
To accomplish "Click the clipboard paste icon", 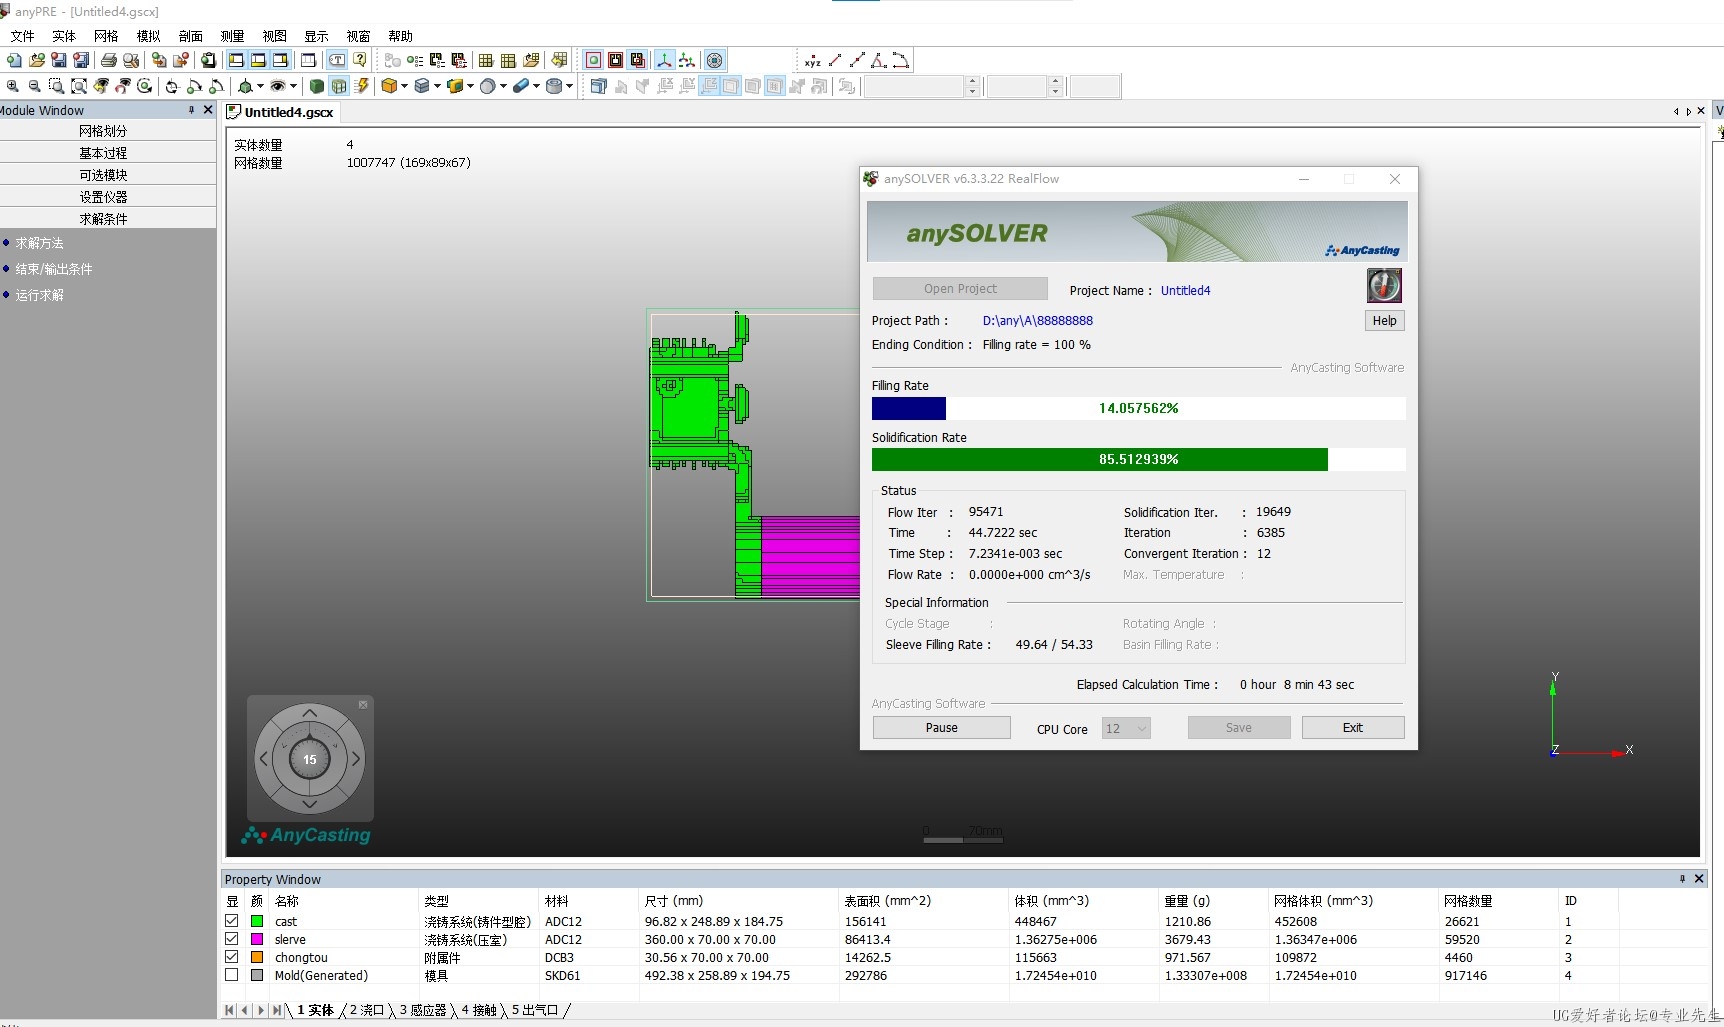I will point(208,60).
